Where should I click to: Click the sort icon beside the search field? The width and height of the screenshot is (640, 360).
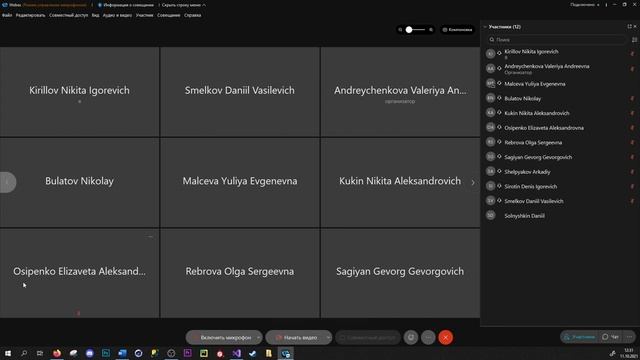[x=634, y=40]
